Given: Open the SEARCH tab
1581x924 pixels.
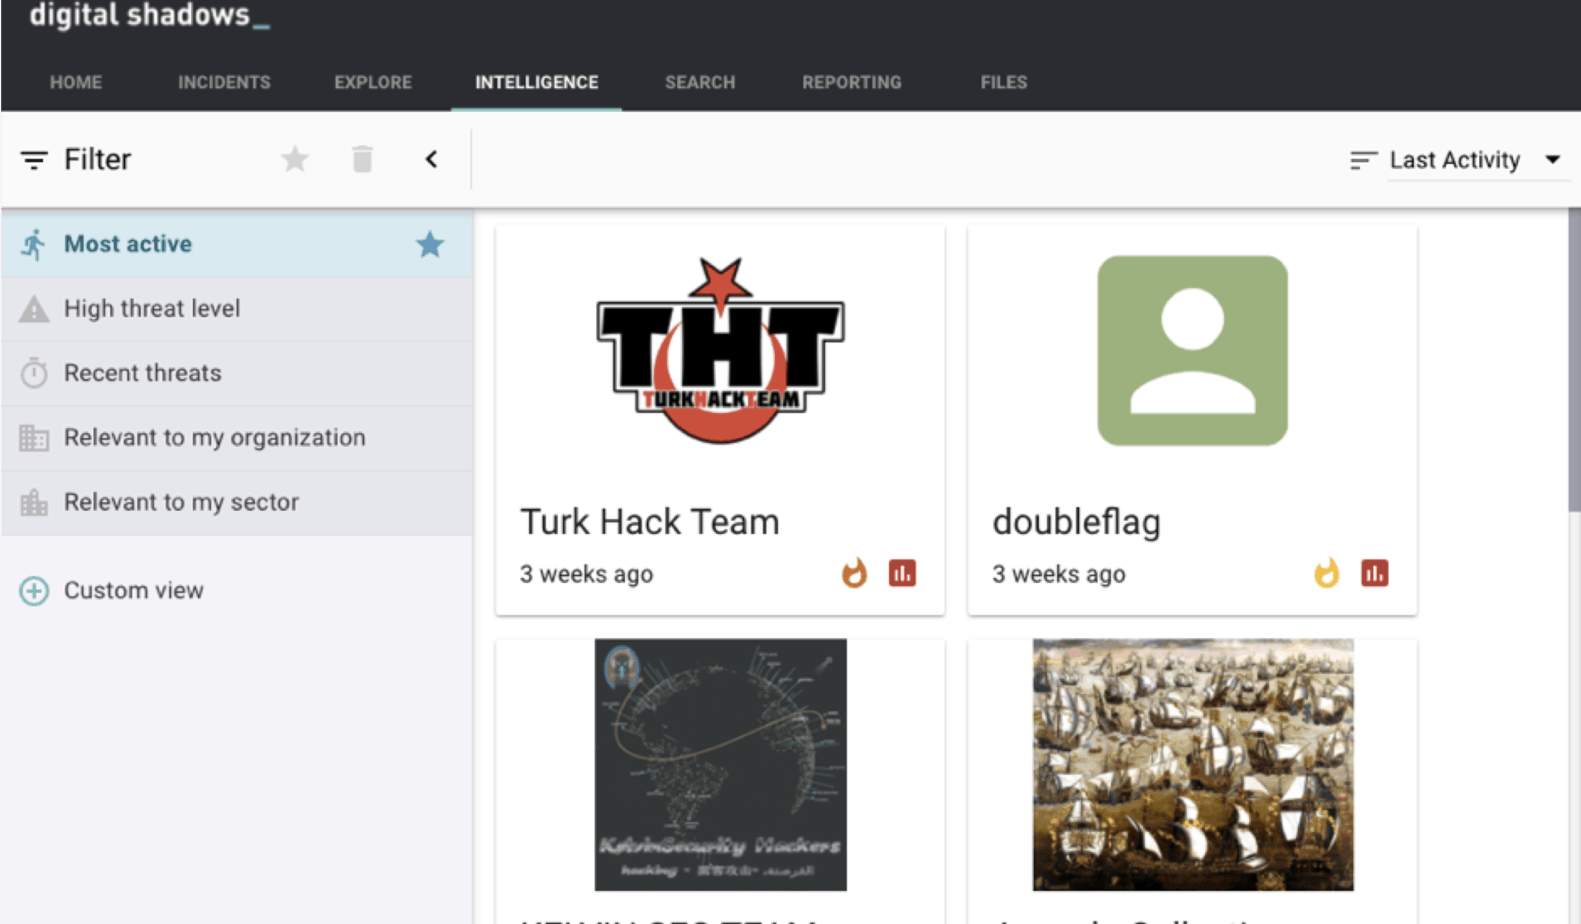Looking at the screenshot, I should pyautogui.click(x=700, y=82).
